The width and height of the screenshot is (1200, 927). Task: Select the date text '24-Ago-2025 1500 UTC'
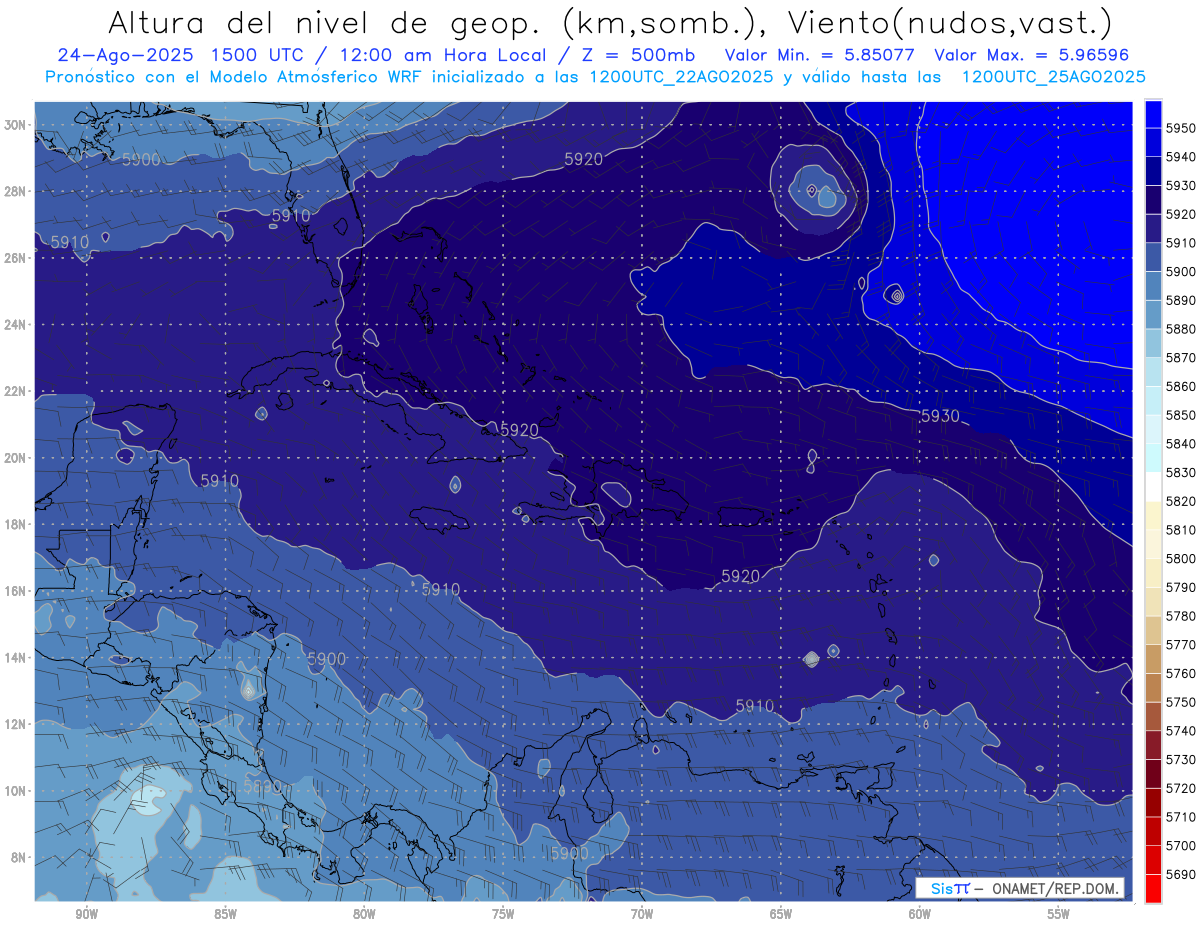click(182, 56)
